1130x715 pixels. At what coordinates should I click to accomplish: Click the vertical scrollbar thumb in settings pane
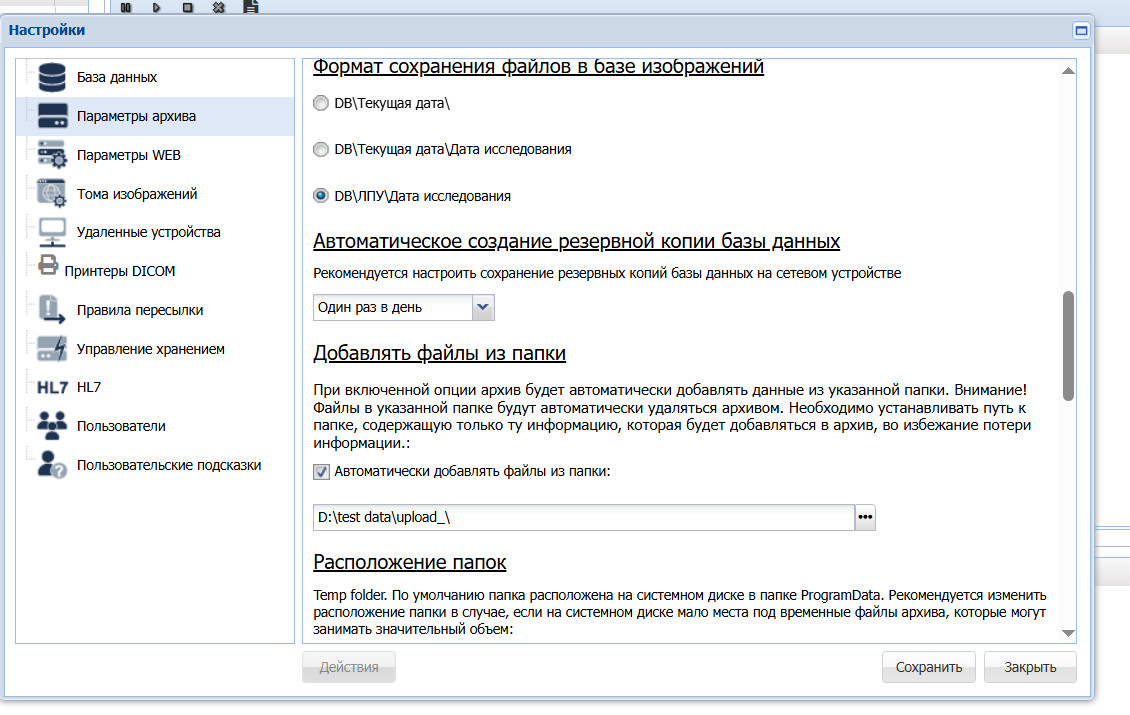point(1068,345)
